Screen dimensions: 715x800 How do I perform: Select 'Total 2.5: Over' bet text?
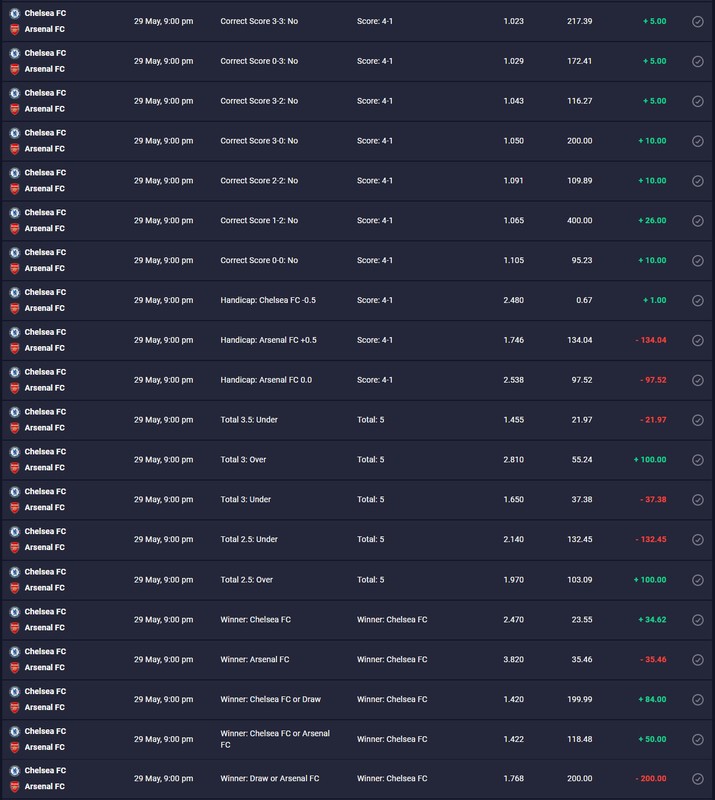246,580
